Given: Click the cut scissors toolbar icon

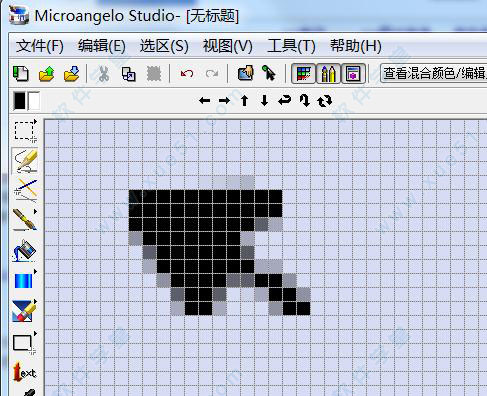Looking at the screenshot, I should click(x=104, y=74).
